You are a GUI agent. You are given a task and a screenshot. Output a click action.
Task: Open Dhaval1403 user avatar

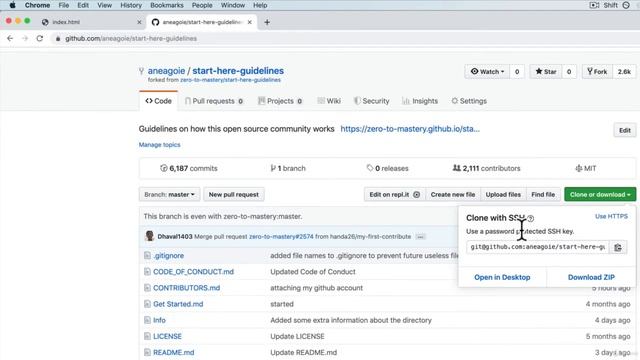click(149, 236)
